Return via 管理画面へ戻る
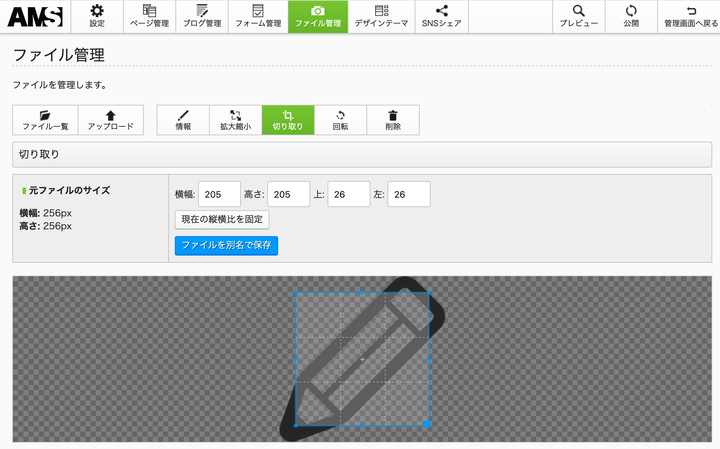The width and height of the screenshot is (720, 449). click(x=691, y=16)
